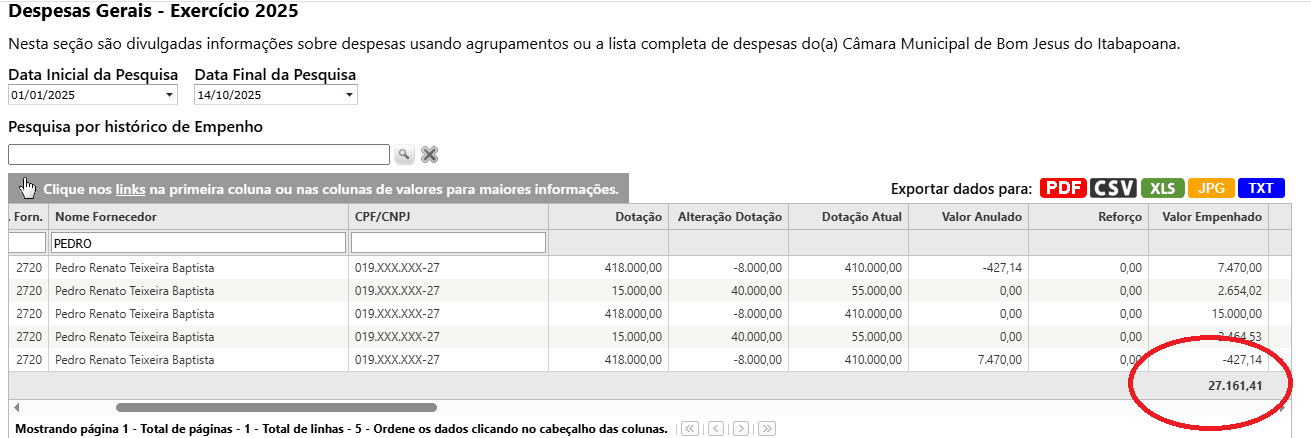Sort by the Dotação Atual column header
The width and height of the screenshot is (1311, 438).
(x=848, y=217)
